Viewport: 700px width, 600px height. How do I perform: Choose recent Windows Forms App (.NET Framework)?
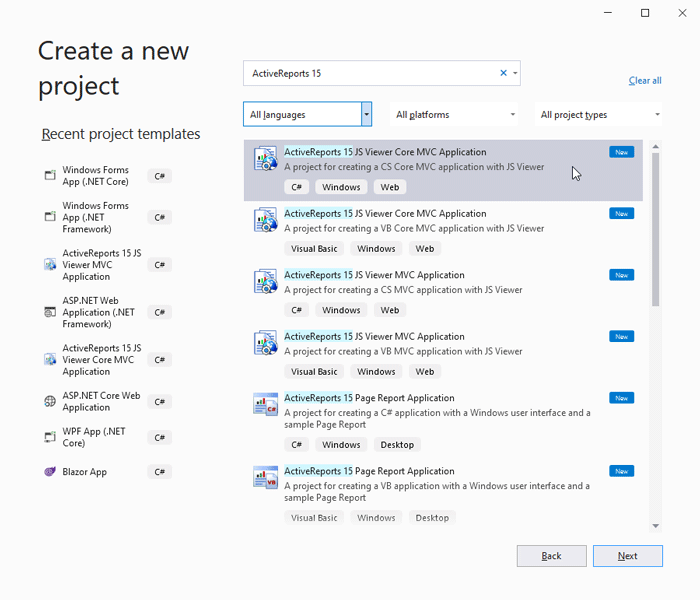tap(108, 217)
